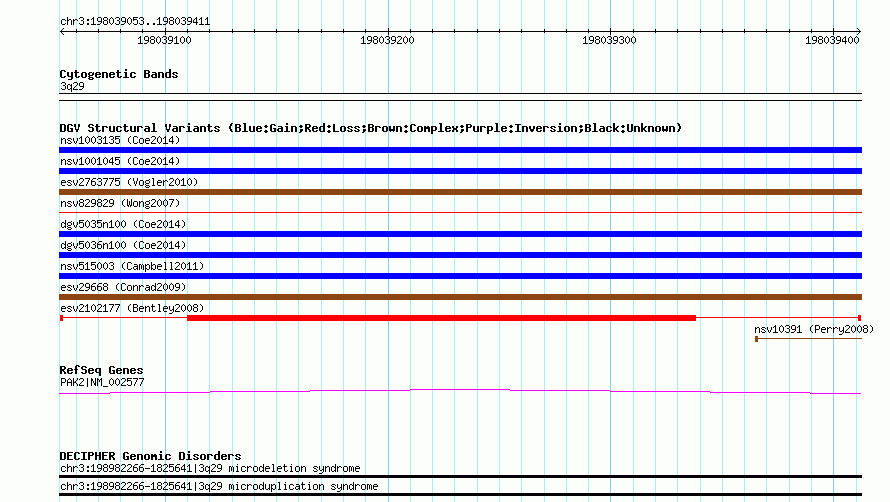The image size is (890, 502).
Task: Click the 3q29 cytogenetic band label
Action: click(x=72, y=86)
